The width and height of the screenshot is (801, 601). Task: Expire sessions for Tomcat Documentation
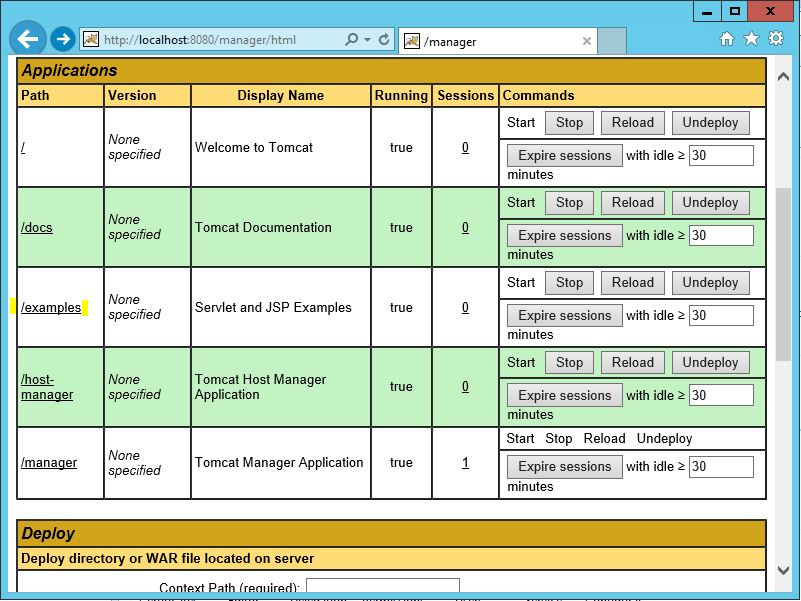(x=564, y=236)
